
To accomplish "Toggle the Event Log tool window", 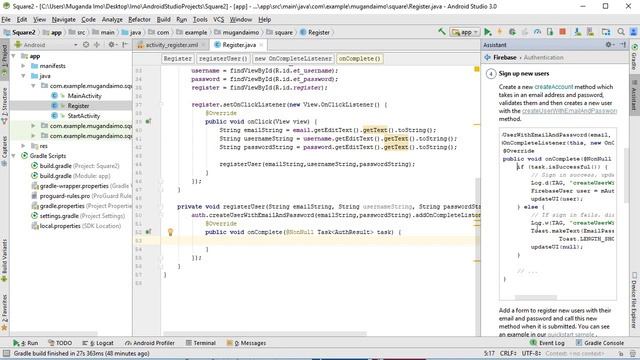I will pyautogui.click(x=547, y=343).
